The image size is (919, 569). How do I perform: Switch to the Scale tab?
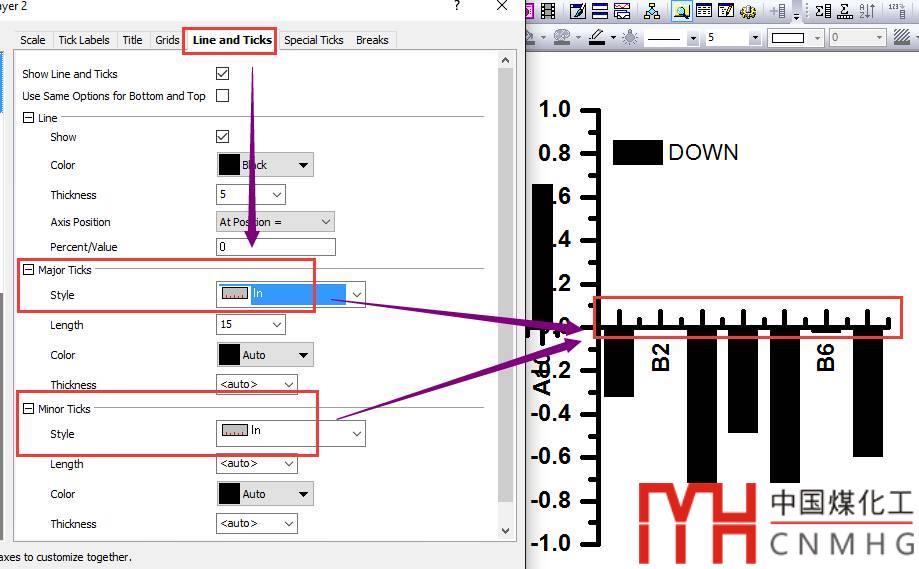(x=32, y=40)
